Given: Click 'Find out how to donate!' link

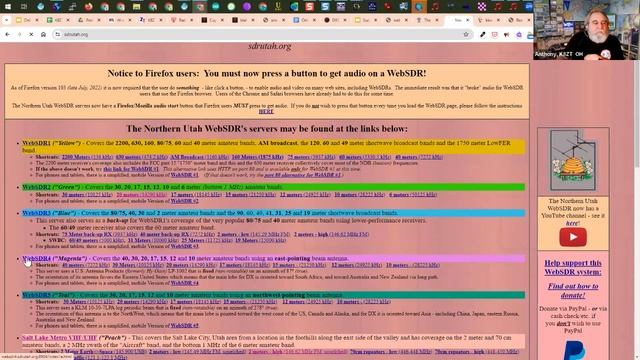Looking at the screenshot, I should pos(573,291).
